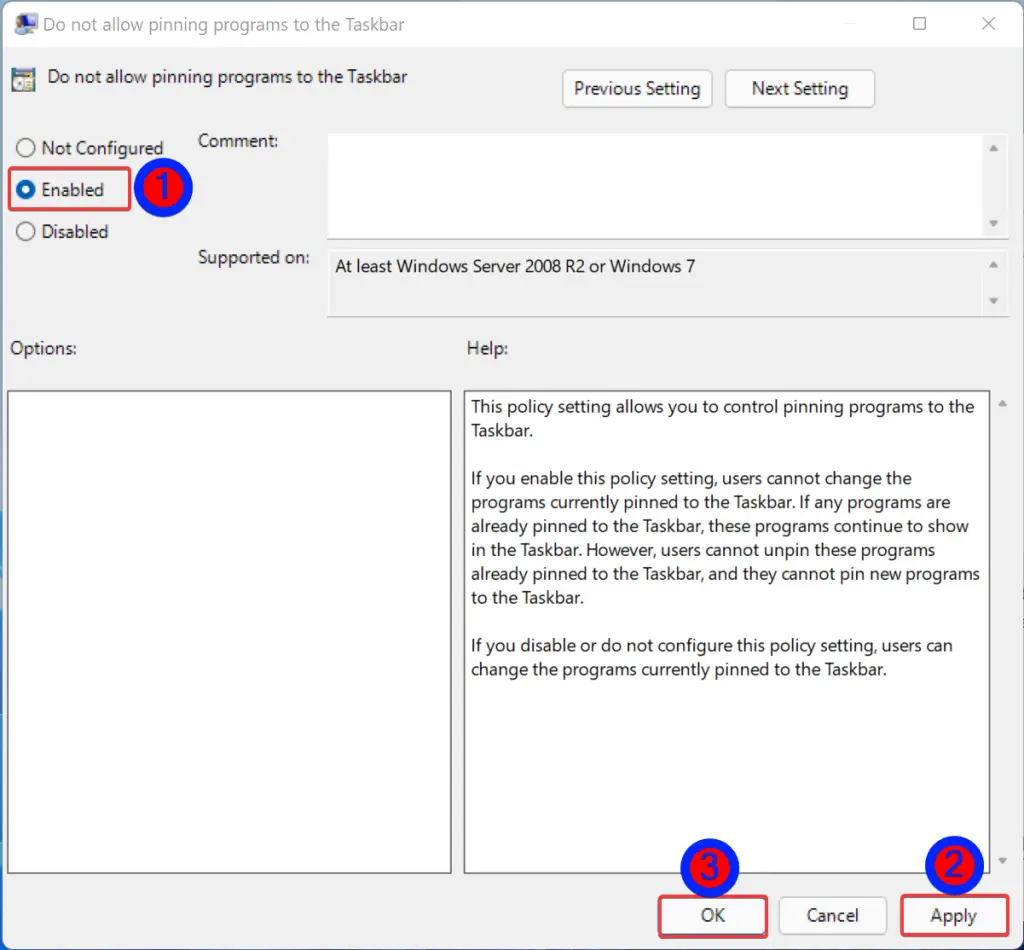Select the Enabled radio button
Viewport: 1024px width, 950px height.
point(25,188)
